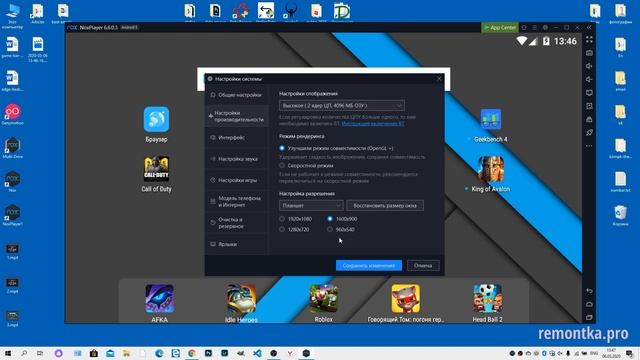The image size is (640, 360).
Task: Select Ярлыки settings tab
Action: point(237,244)
